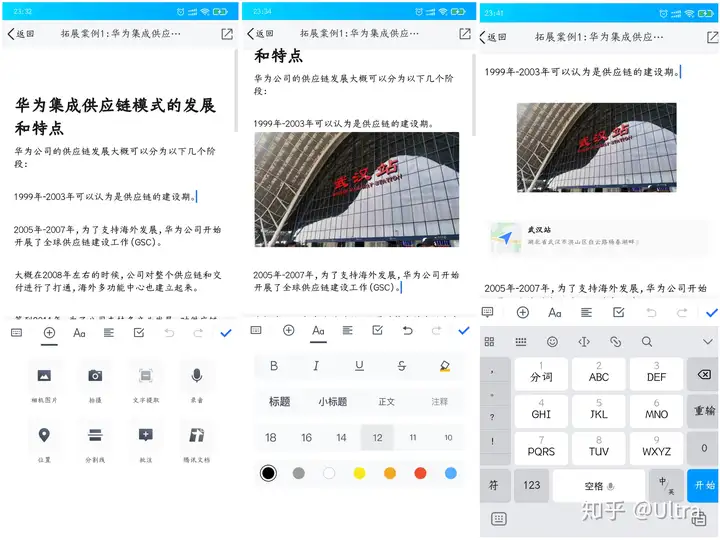The height and width of the screenshot is (540, 720).
Task: Tap the 批注 annotation comment icon
Action: coord(146,435)
